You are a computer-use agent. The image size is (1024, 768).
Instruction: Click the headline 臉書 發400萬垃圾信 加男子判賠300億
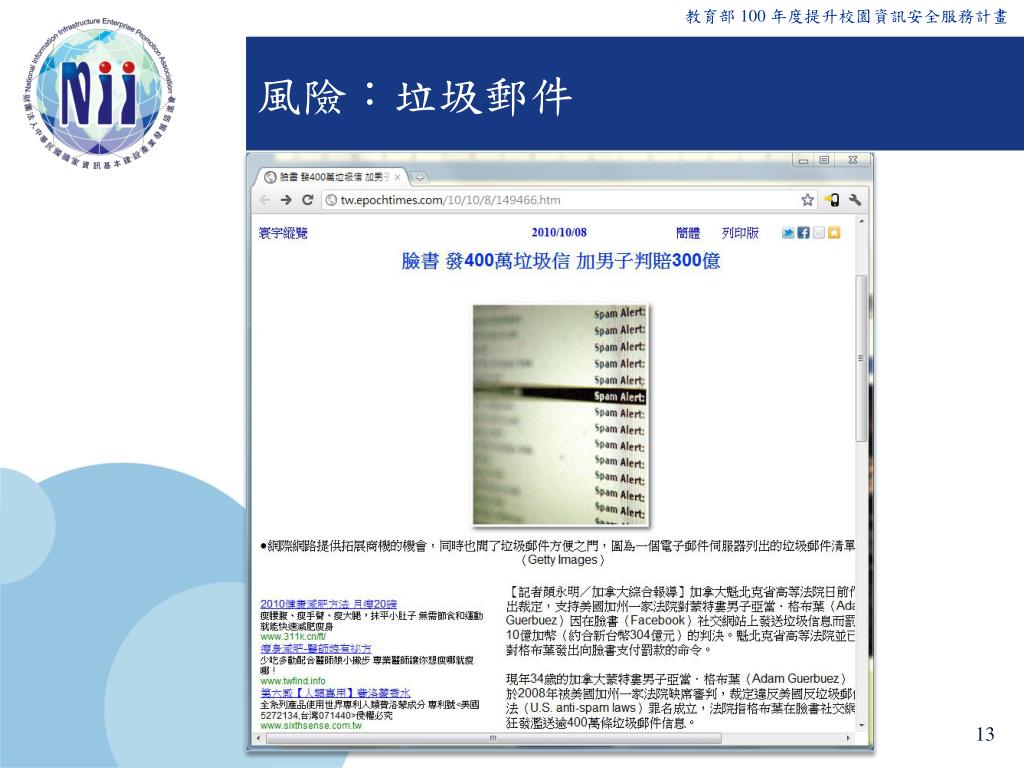click(561, 261)
